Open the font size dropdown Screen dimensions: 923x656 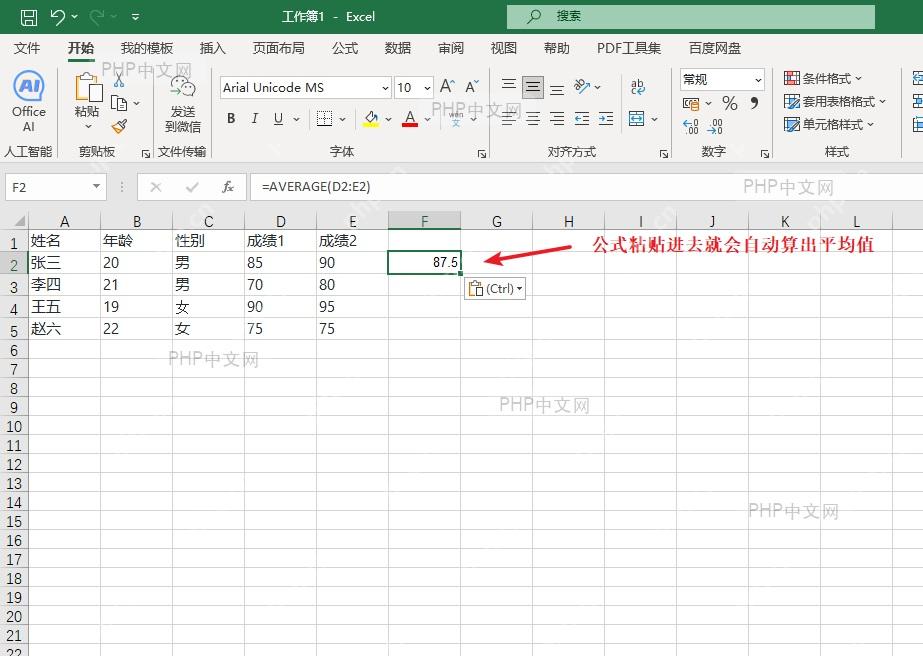(427, 88)
